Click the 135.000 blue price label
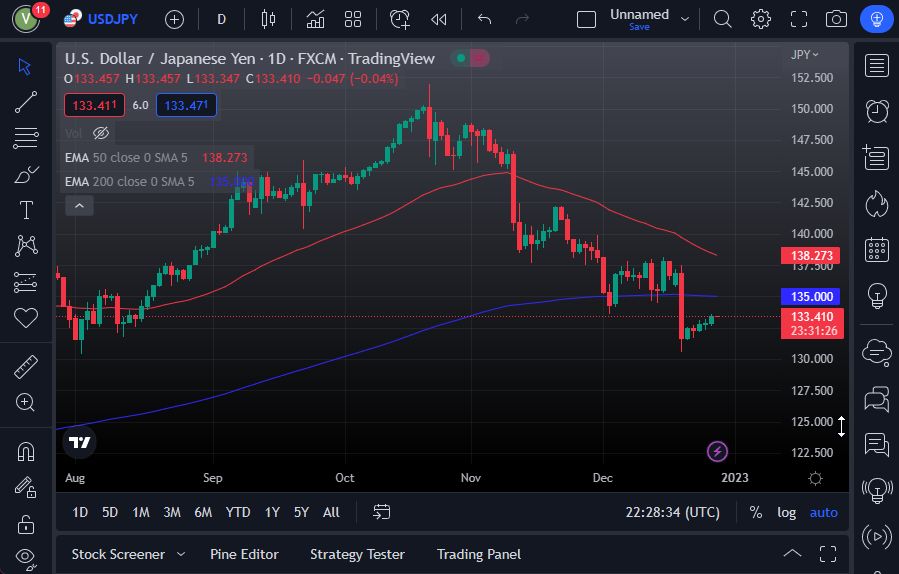 [810, 297]
